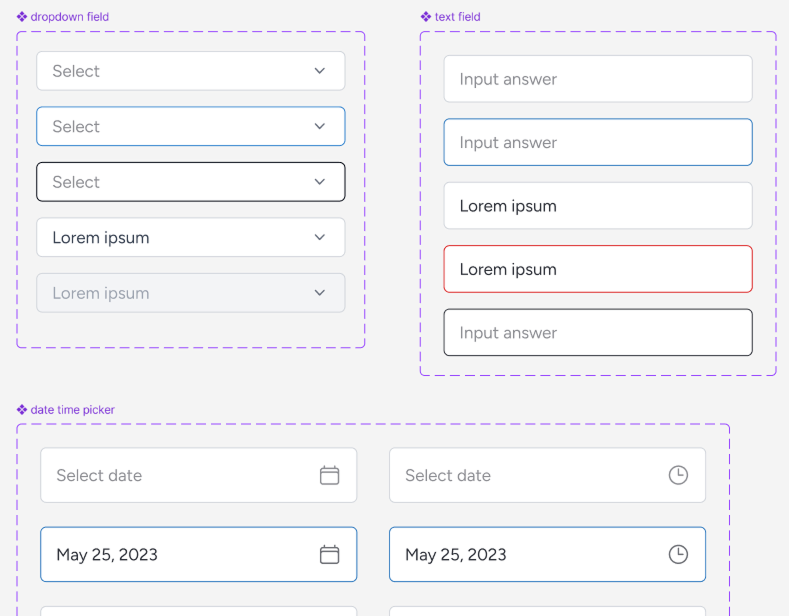Select the 'text field' component label

pyautogui.click(x=457, y=17)
